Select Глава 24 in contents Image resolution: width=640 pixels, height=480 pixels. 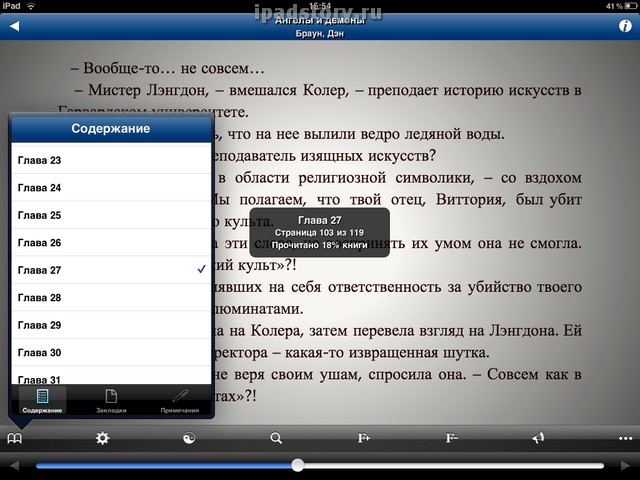(111, 187)
